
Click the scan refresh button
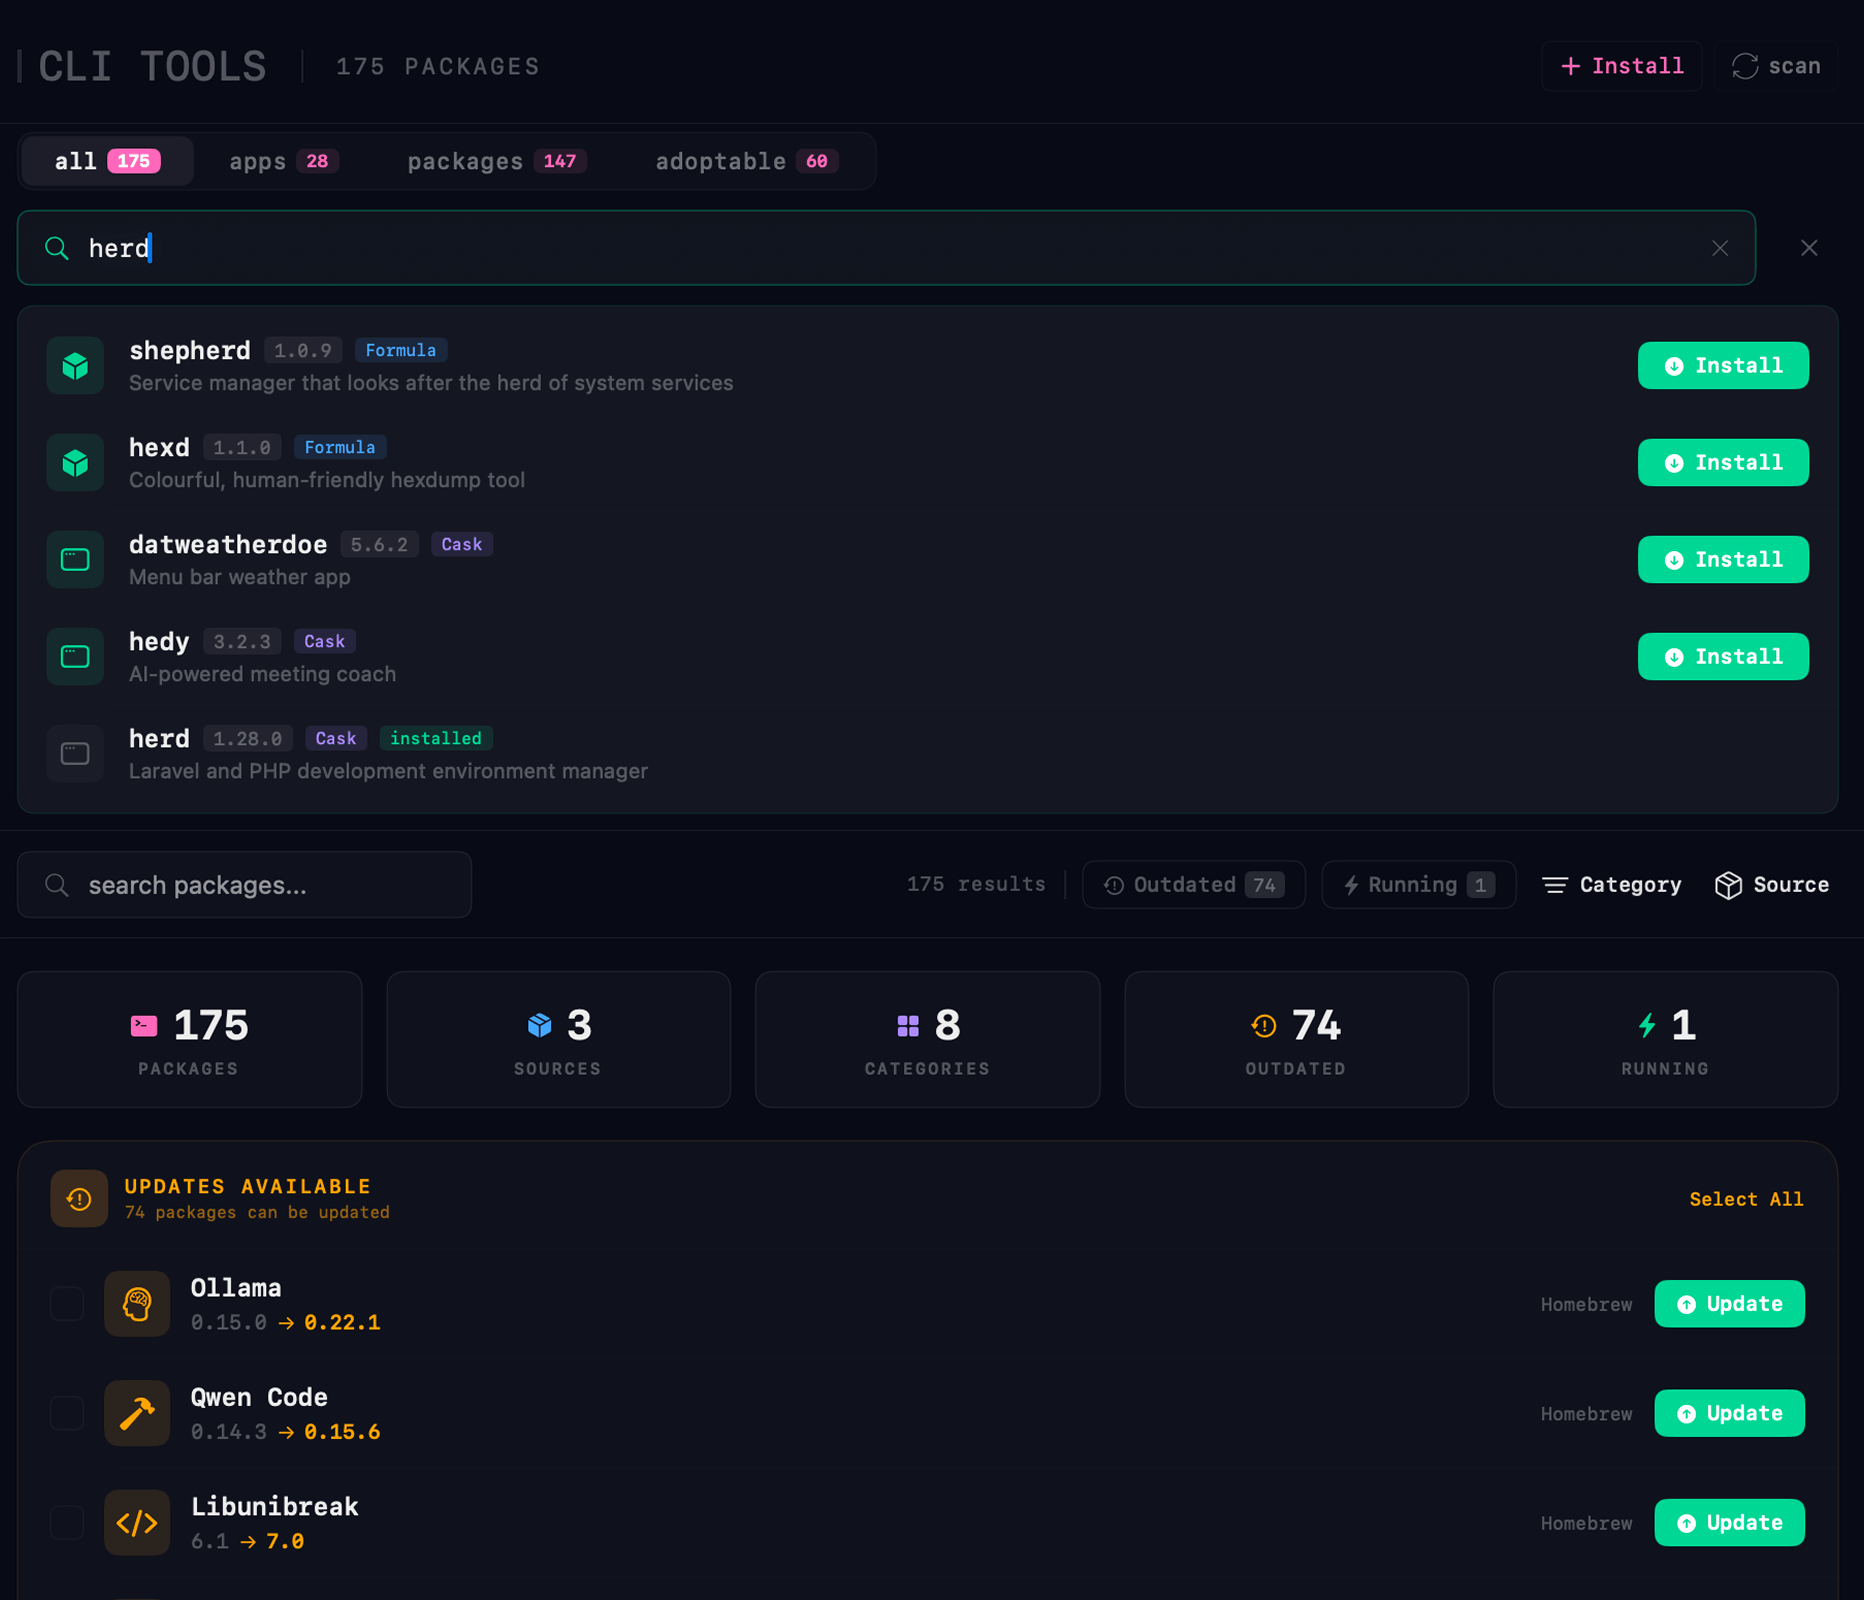coord(1777,66)
